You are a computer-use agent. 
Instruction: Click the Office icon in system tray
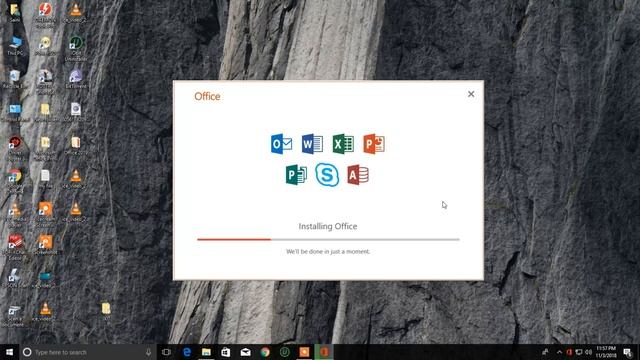click(x=569, y=352)
